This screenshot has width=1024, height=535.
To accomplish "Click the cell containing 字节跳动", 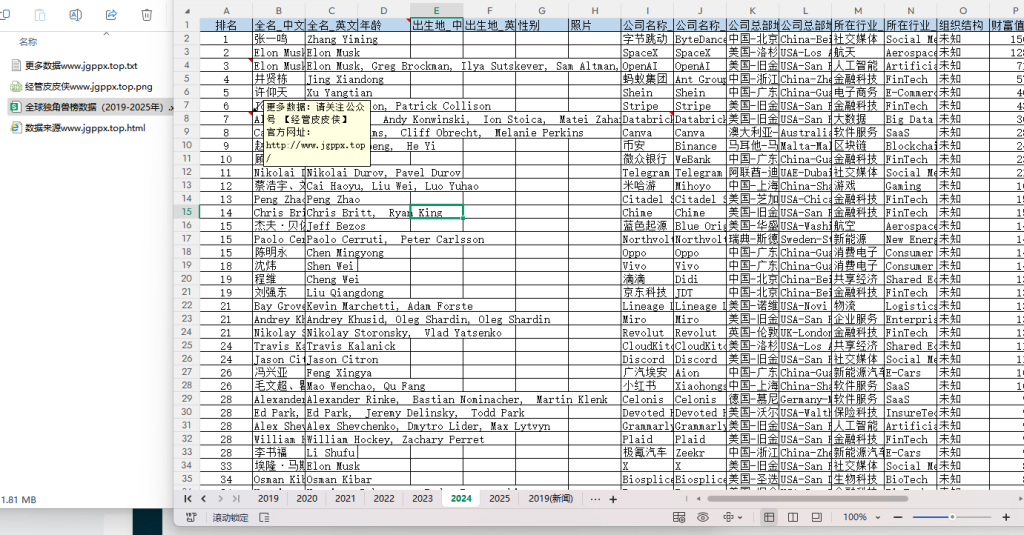I will [x=647, y=39].
